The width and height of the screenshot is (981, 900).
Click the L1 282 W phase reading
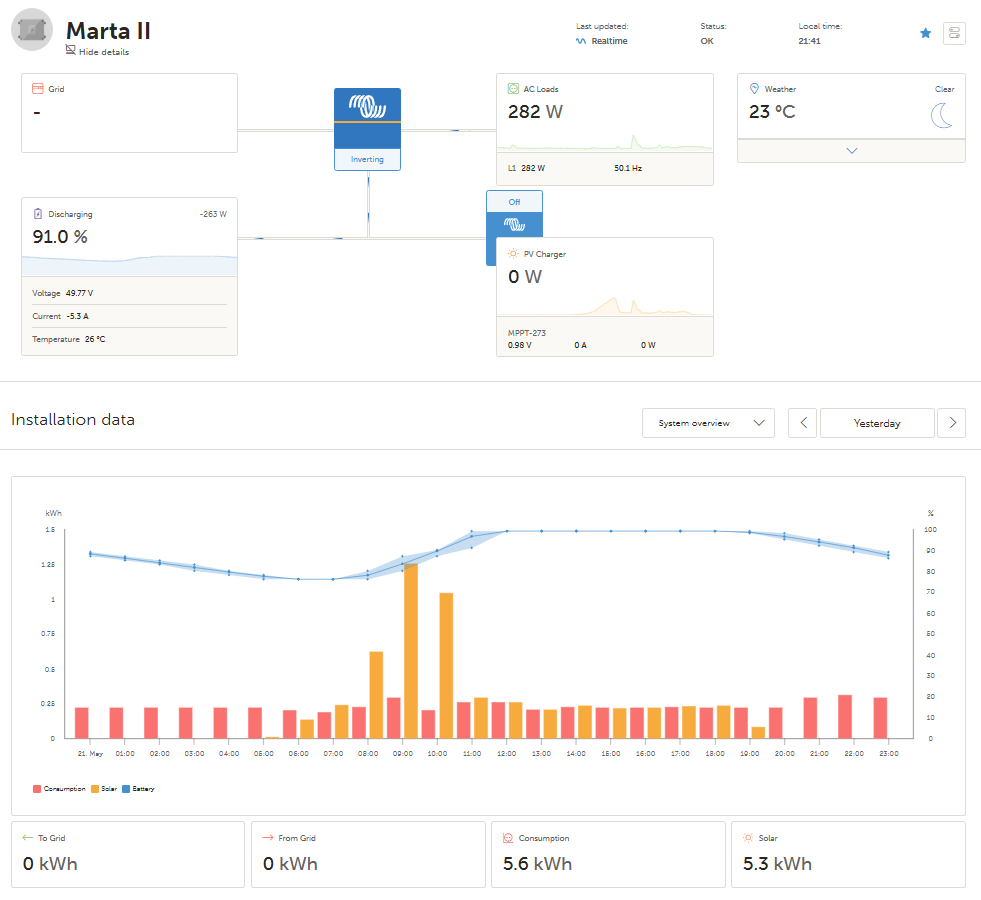point(526,168)
